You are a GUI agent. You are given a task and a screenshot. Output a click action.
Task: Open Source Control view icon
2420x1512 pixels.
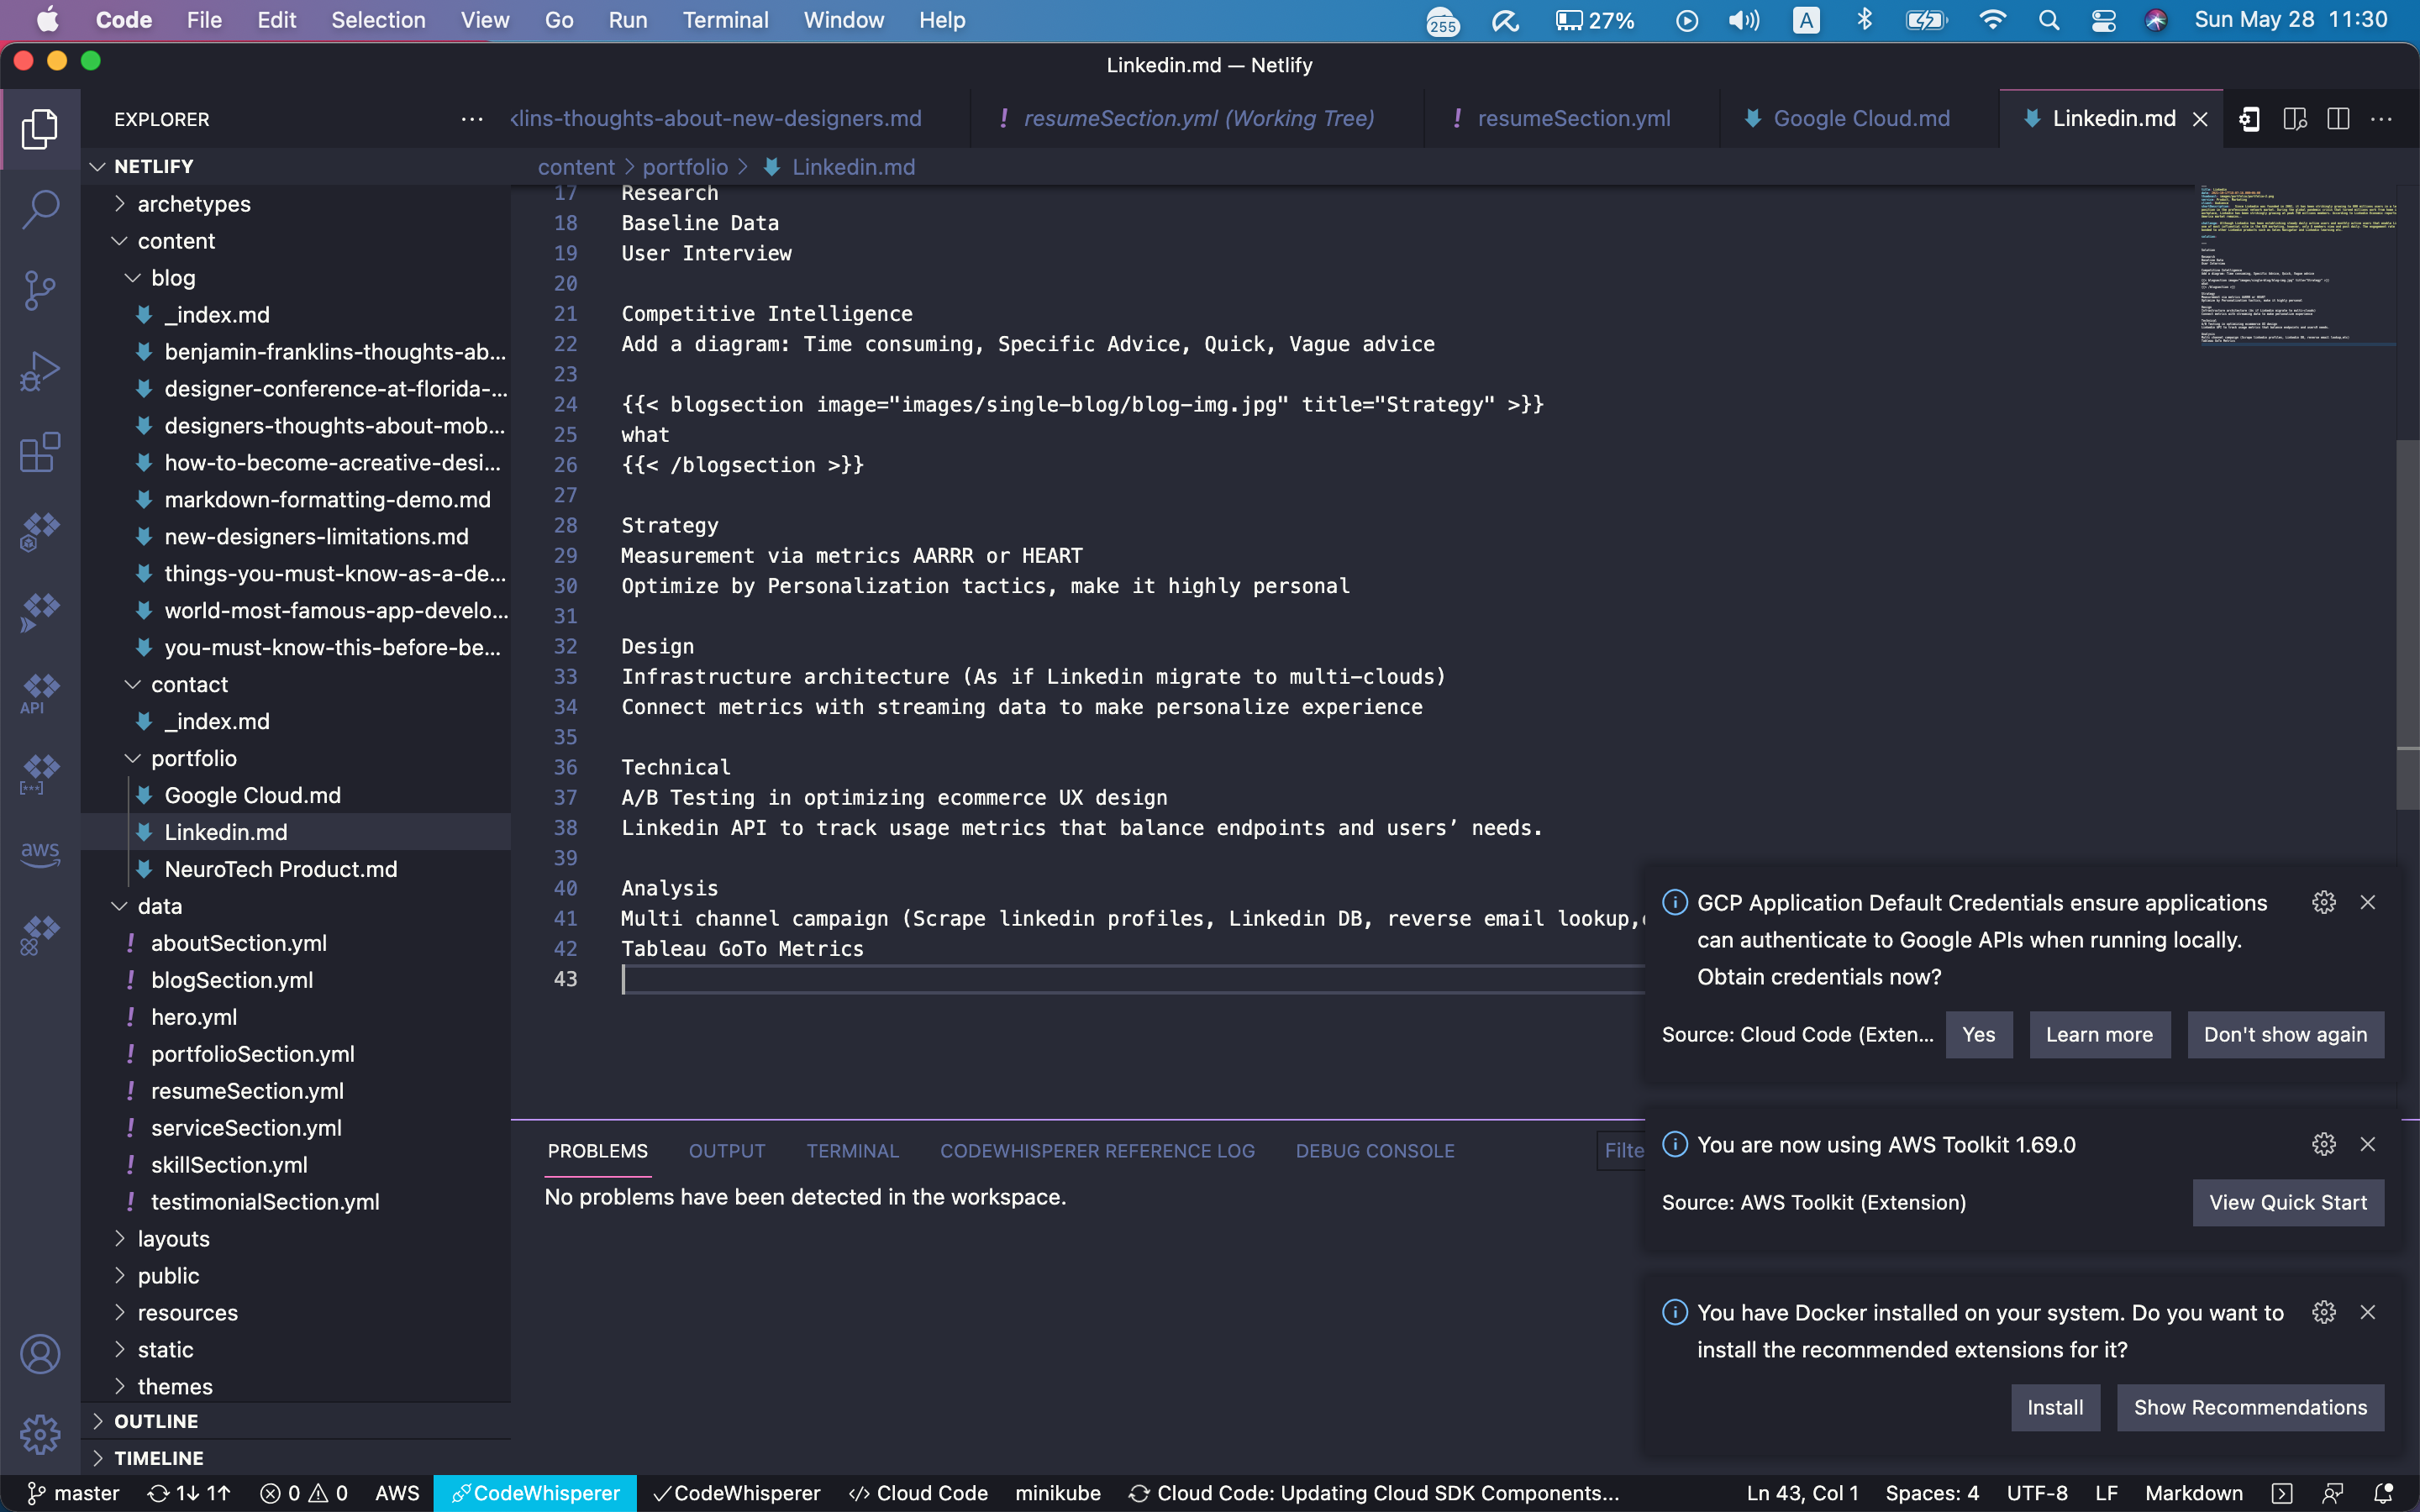(x=40, y=290)
